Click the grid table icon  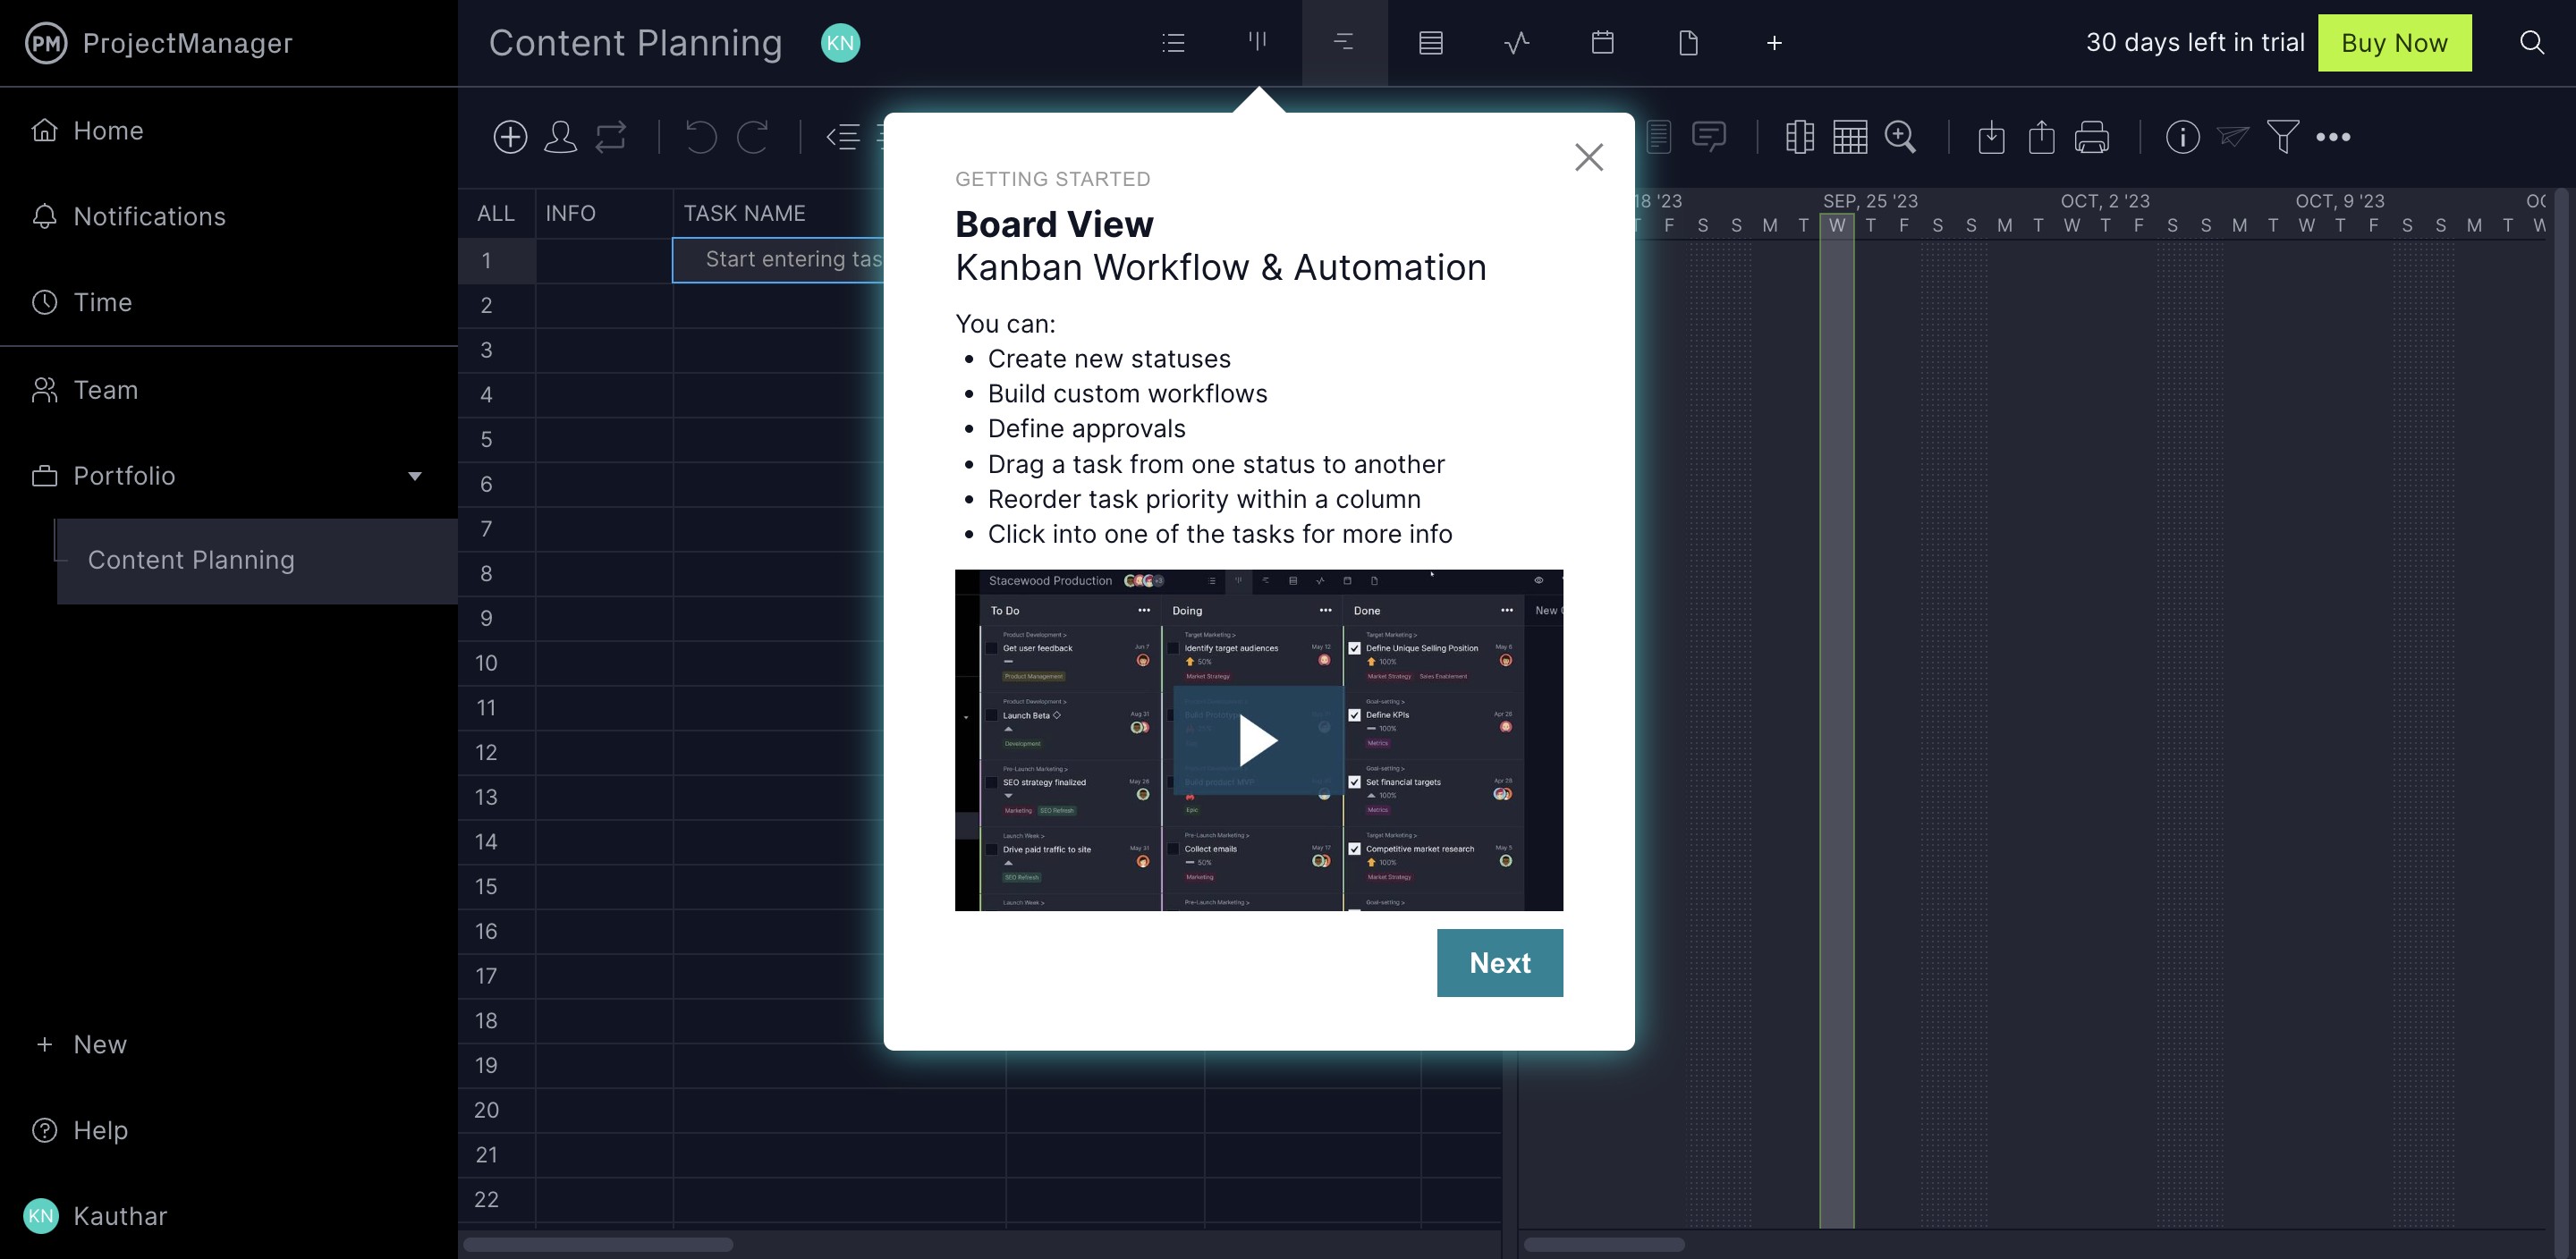1850,137
